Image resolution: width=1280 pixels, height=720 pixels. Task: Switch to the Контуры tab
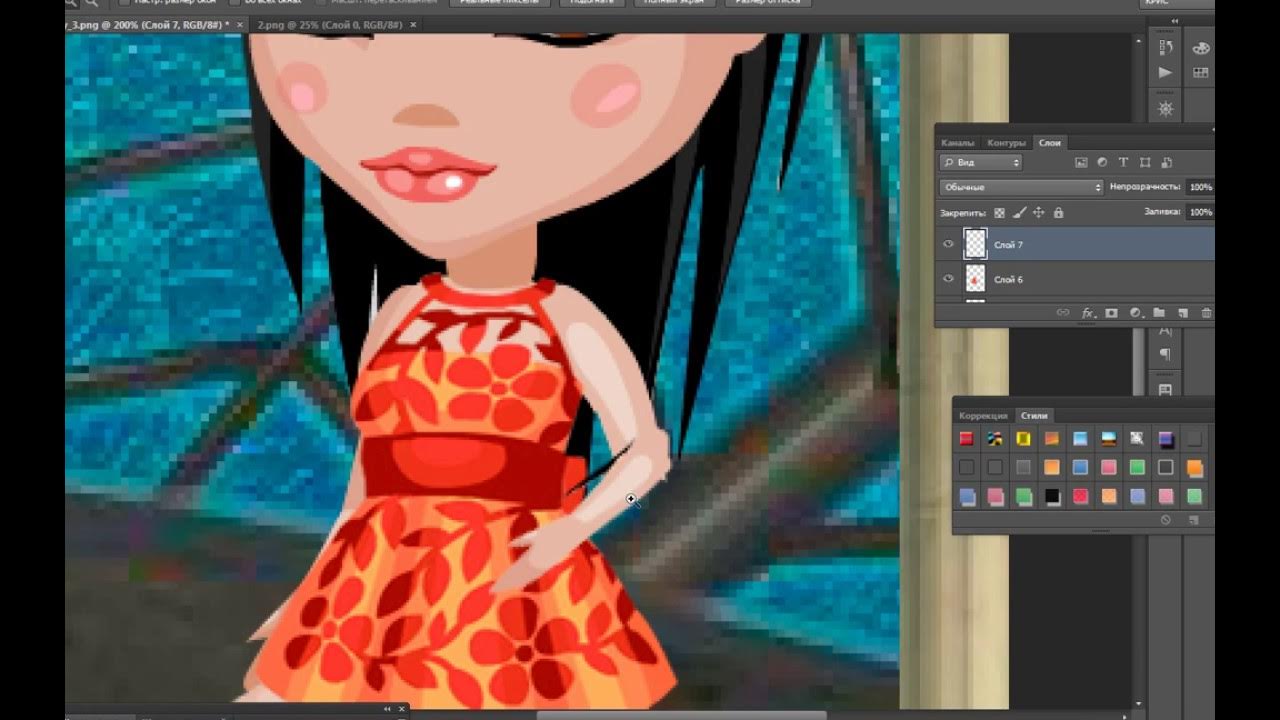1006,143
